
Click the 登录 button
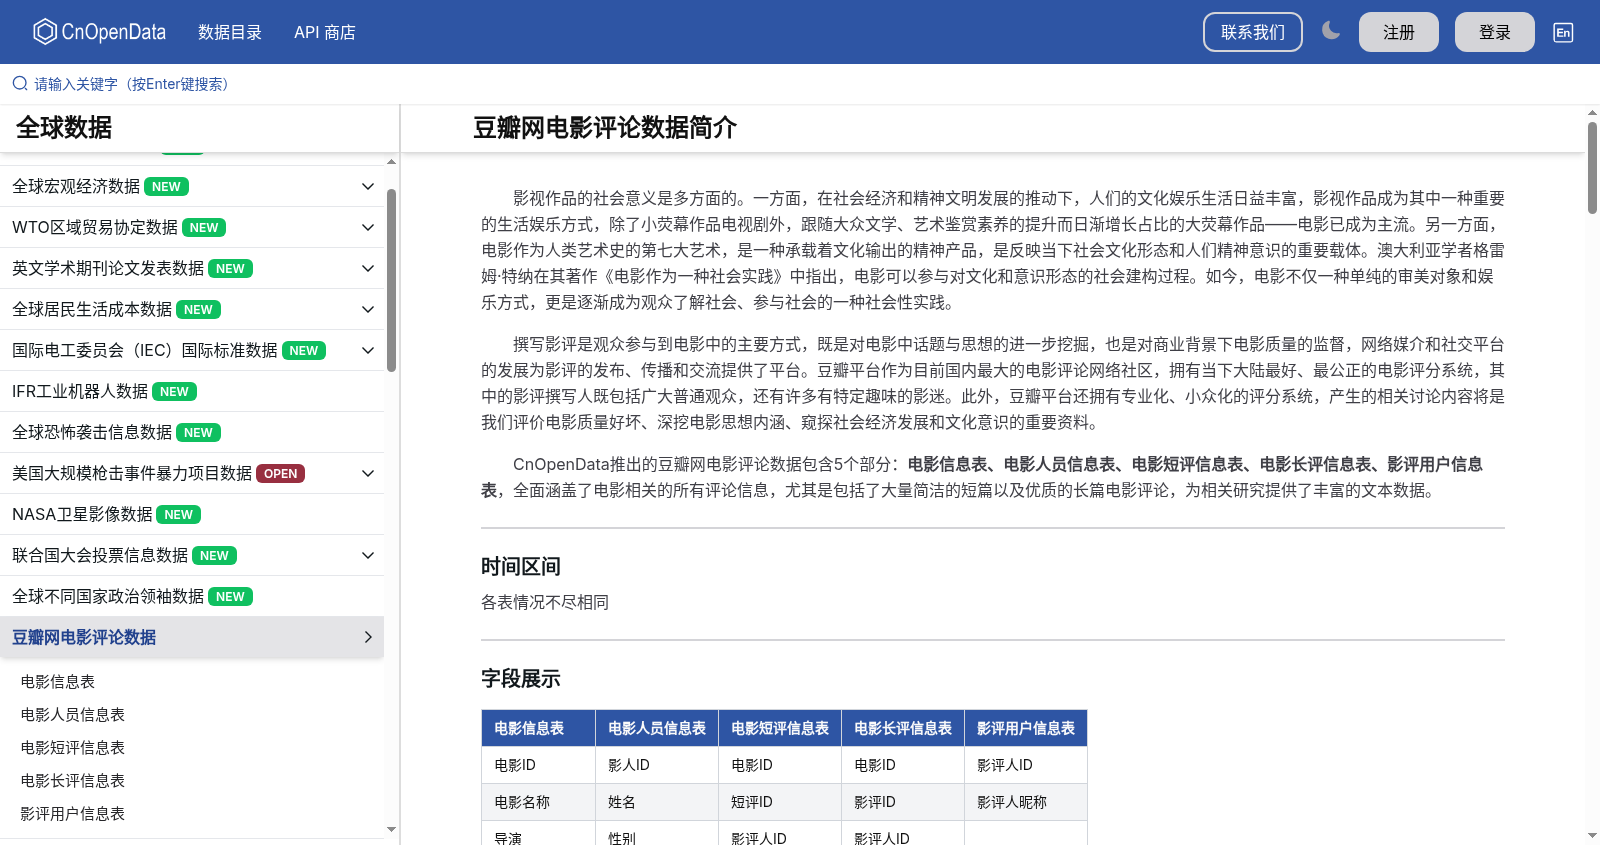tap(1495, 32)
